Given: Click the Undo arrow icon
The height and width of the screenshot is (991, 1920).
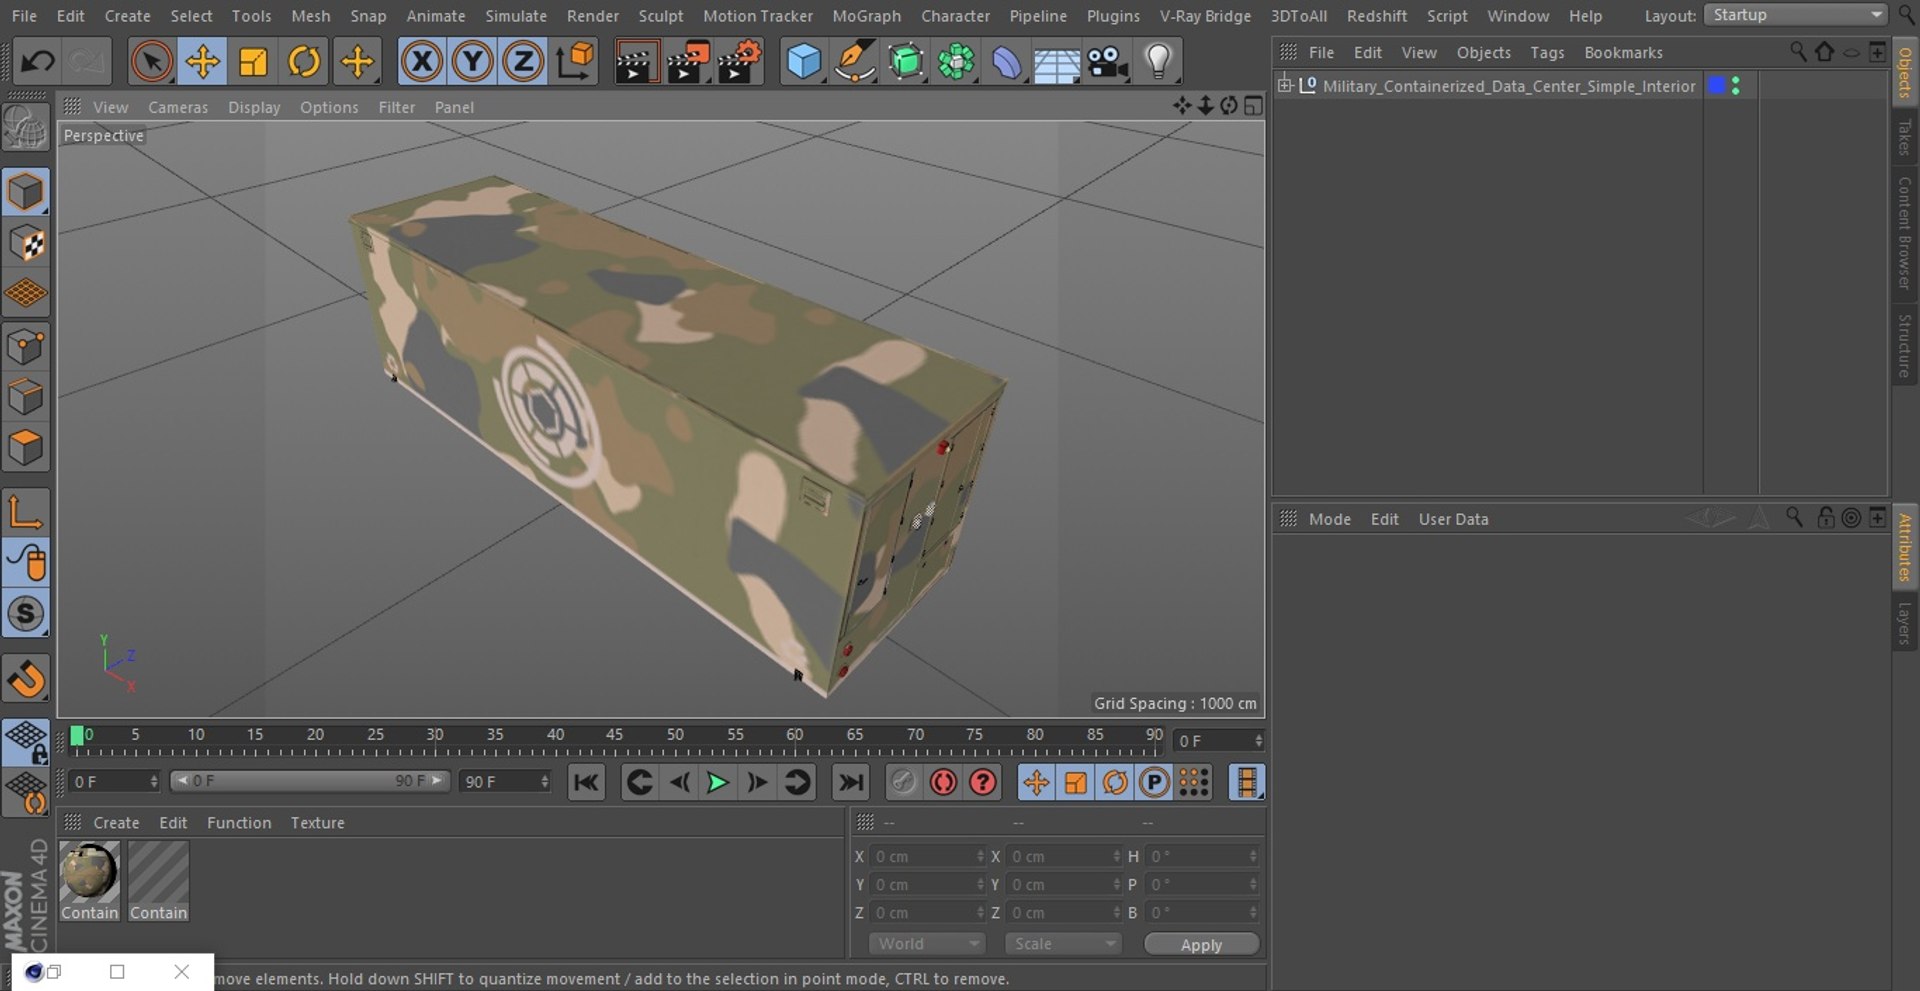Looking at the screenshot, I should 38,62.
